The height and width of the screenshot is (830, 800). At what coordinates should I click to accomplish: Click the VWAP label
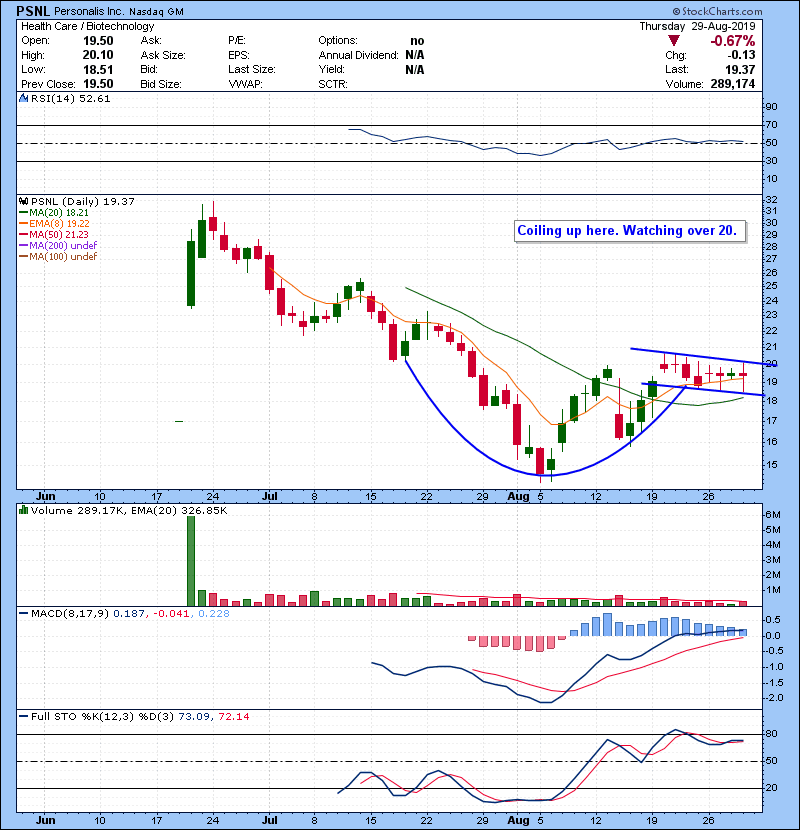[245, 84]
